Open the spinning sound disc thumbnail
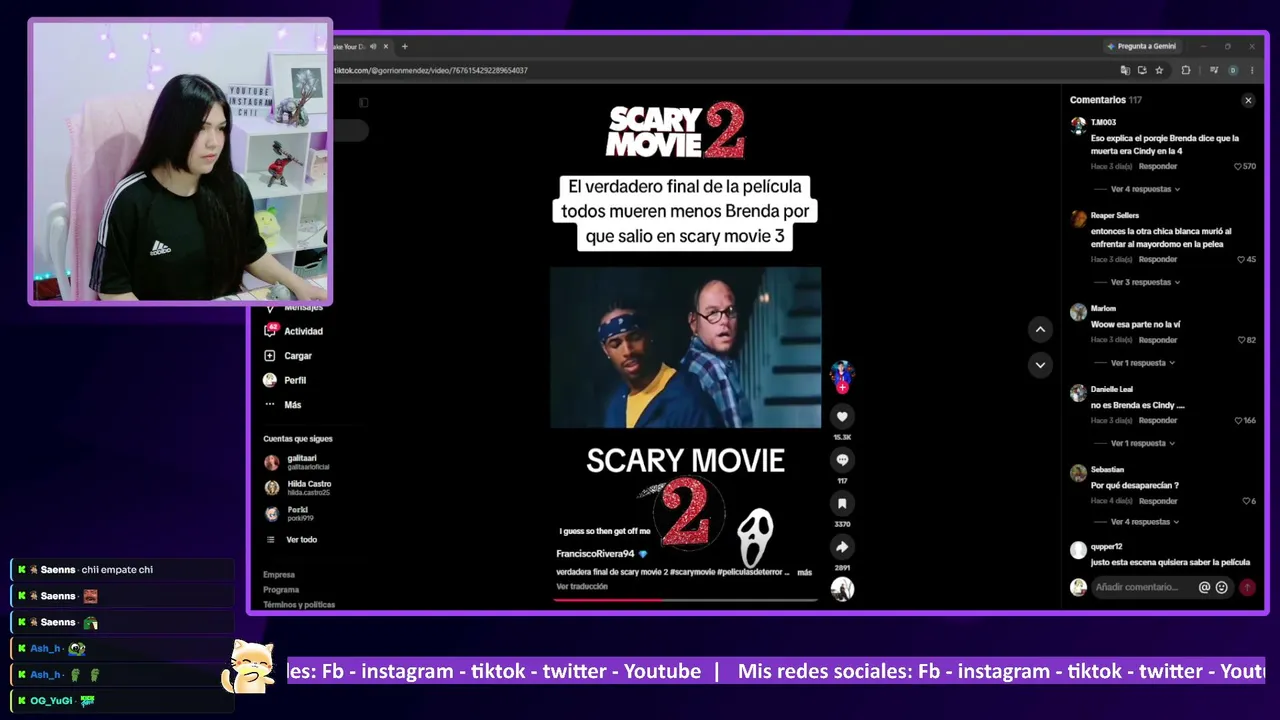The image size is (1280, 720). coord(842,589)
